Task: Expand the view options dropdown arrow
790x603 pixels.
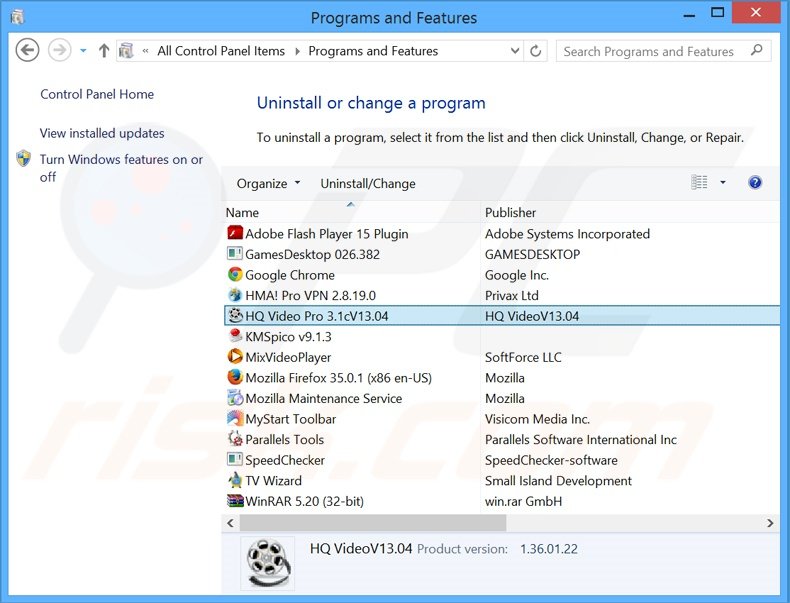Action: click(722, 182)
